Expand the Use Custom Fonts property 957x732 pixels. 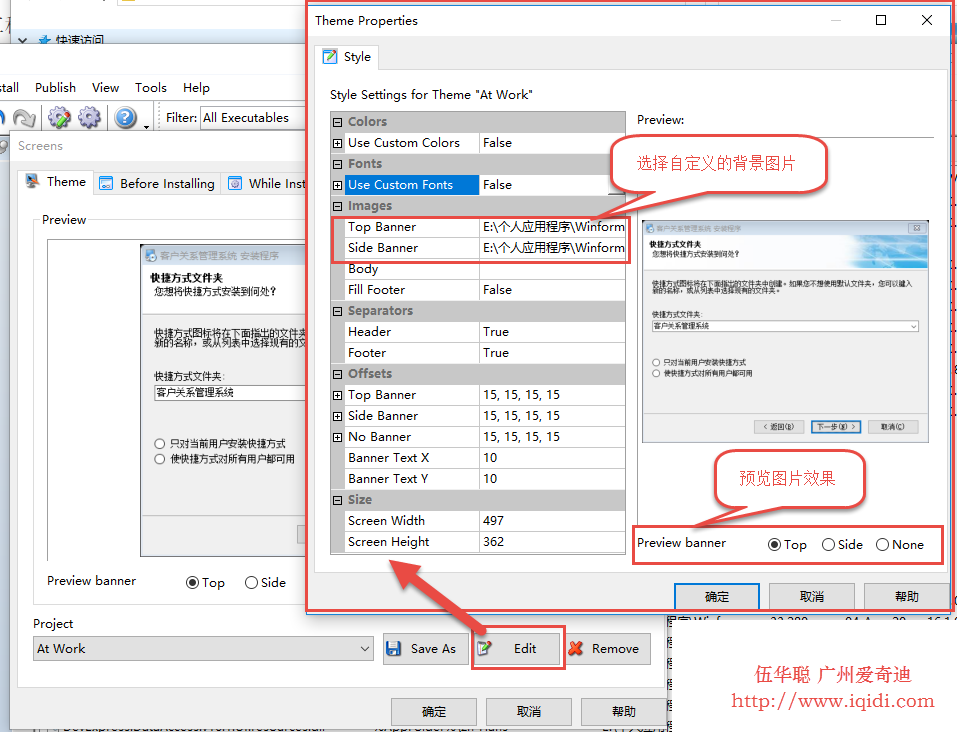(338, 185)
